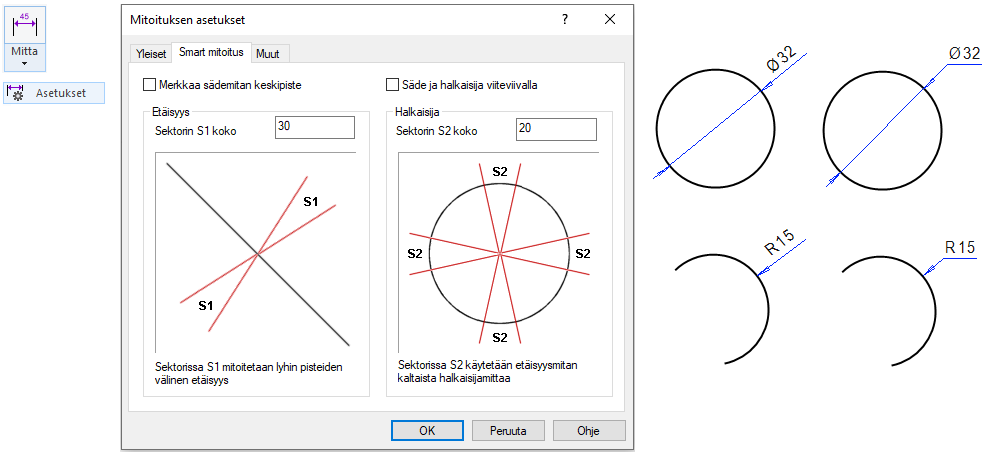Click the Sektorin S1 koko field

pyautogui.click(x=314, y=128)
